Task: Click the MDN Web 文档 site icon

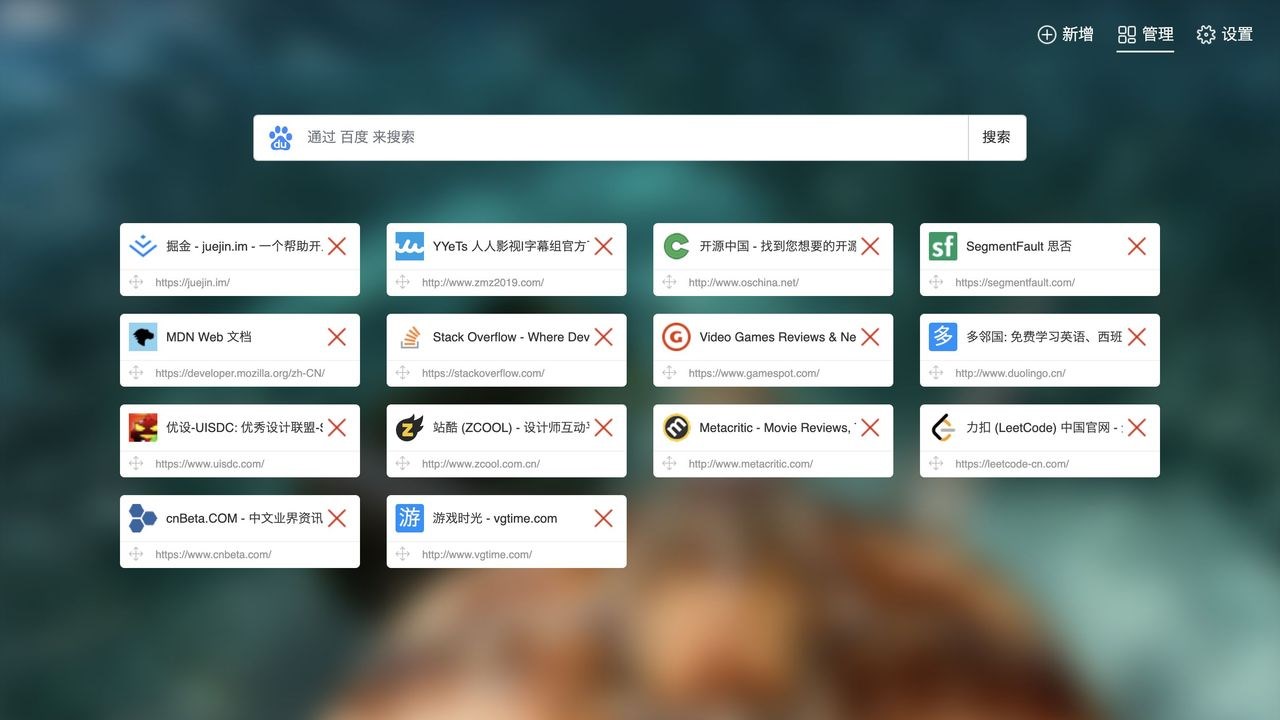Action: [x=143, y=337]
